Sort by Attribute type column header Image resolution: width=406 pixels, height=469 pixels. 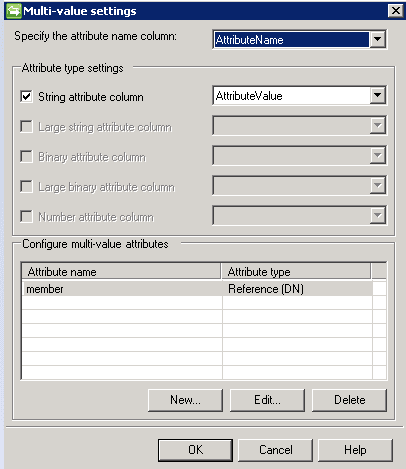296,271
